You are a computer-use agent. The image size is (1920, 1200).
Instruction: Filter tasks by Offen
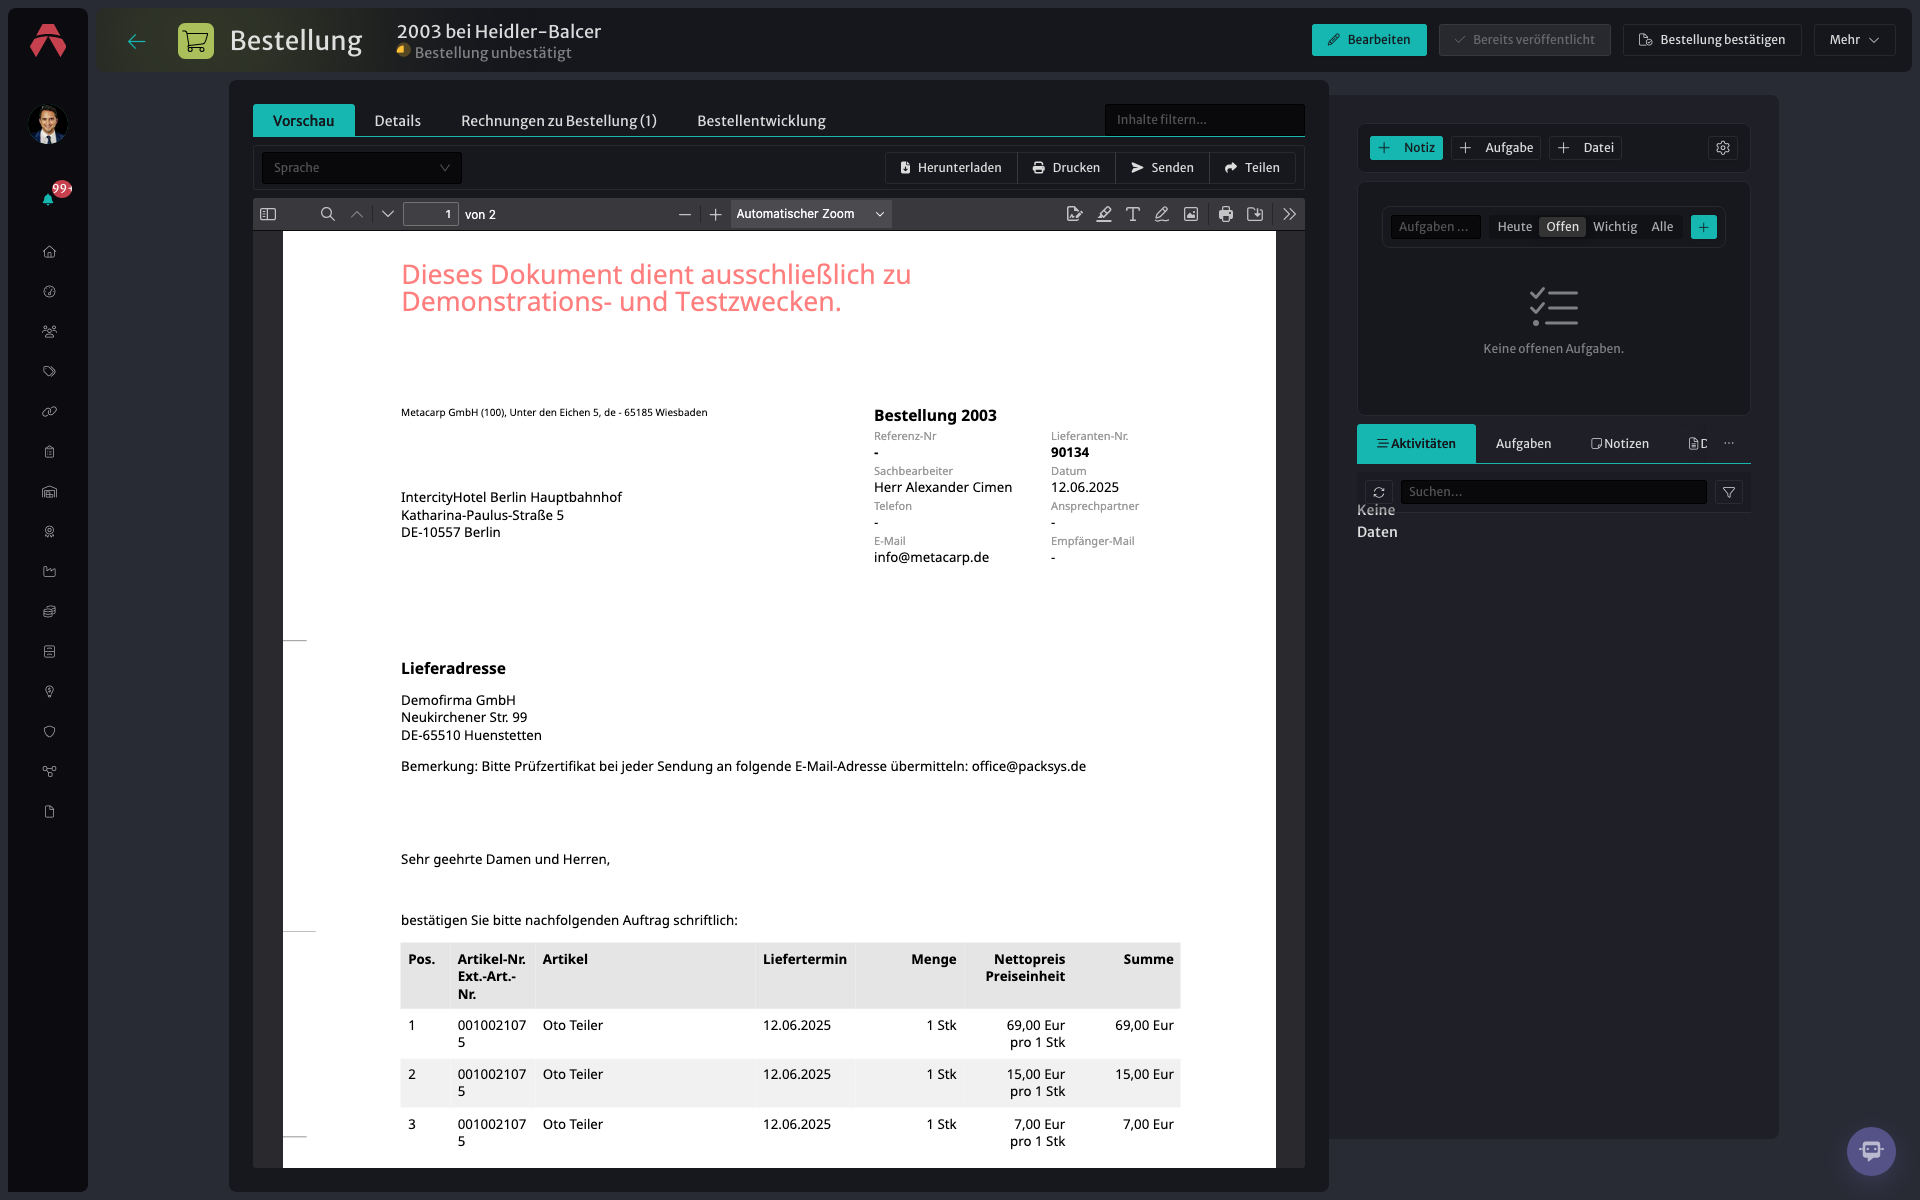click(x=1562, y=227)
